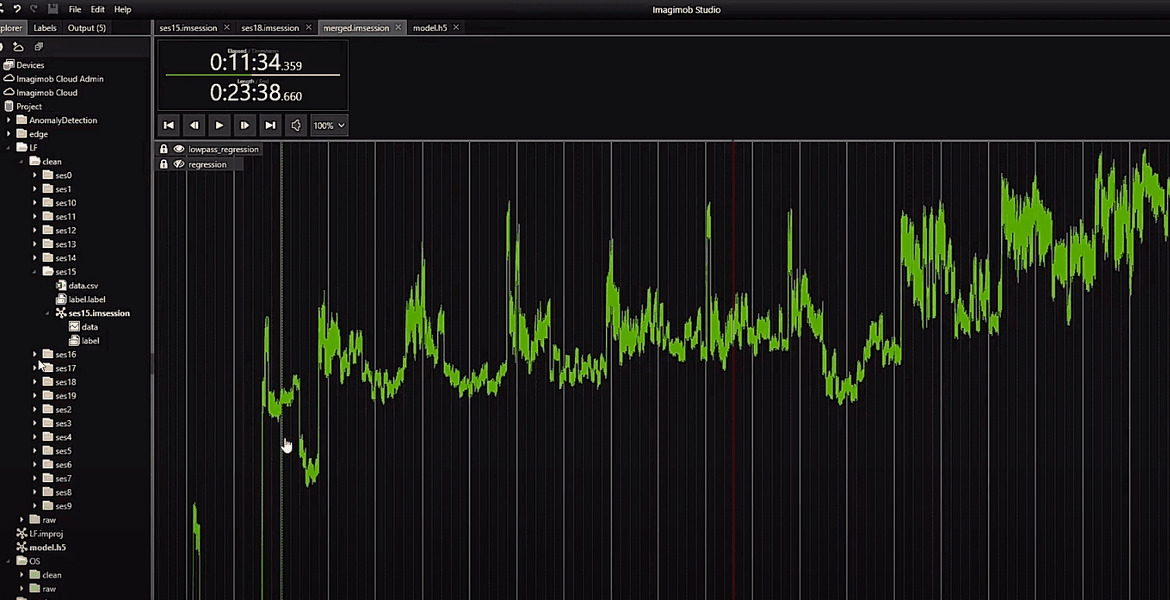
Task: Open the 100% playback speed dropdown
Action: [329, 125]
